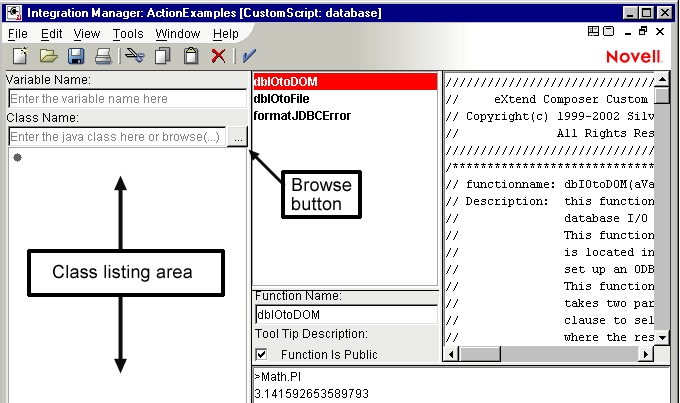Click the code pane's down scroll arrow
Viewport: 680px width, 403px height.
(x=662, y=337)
